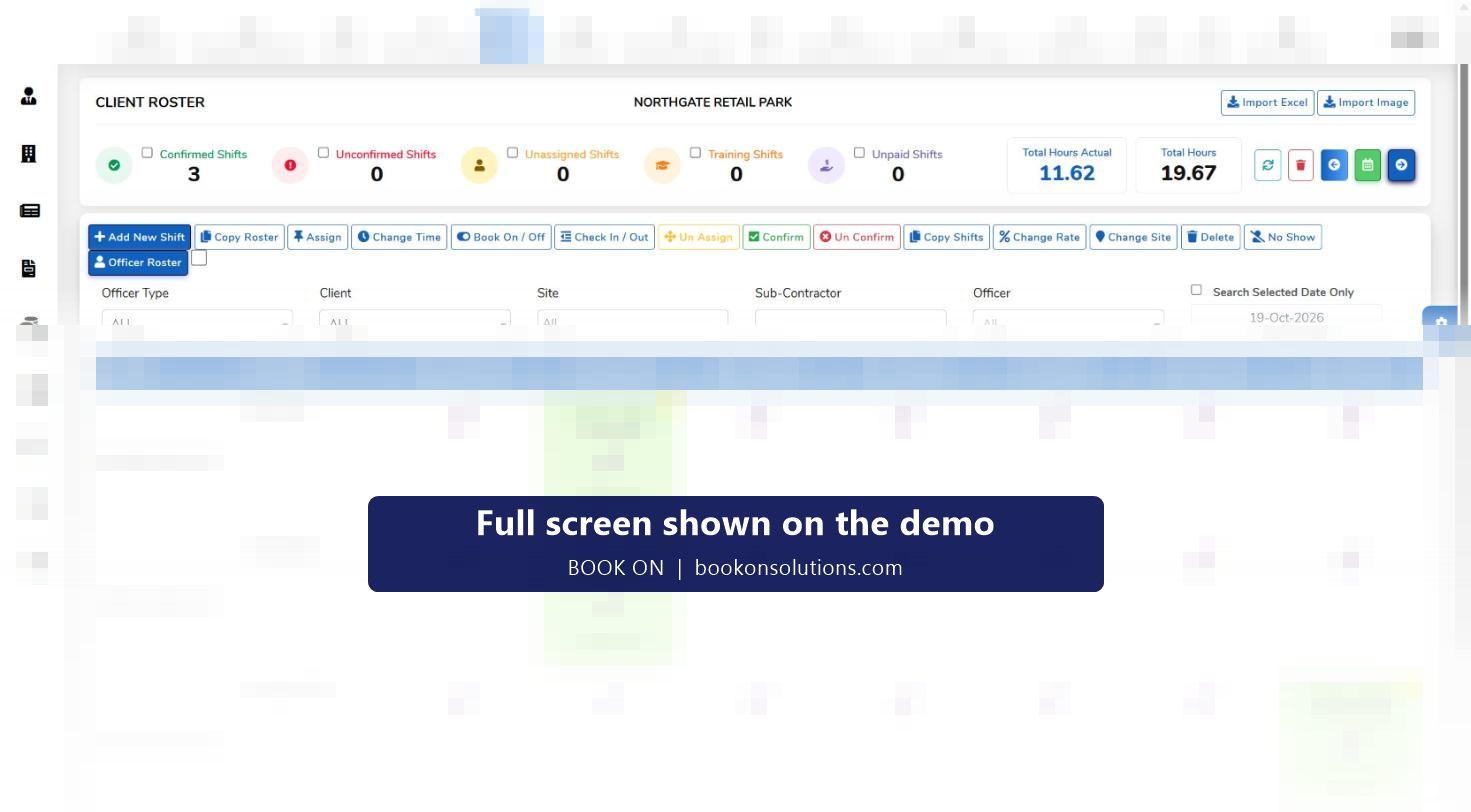Click the green Confirm button
The image size is (1471, 812).
(x=776, y=237)
